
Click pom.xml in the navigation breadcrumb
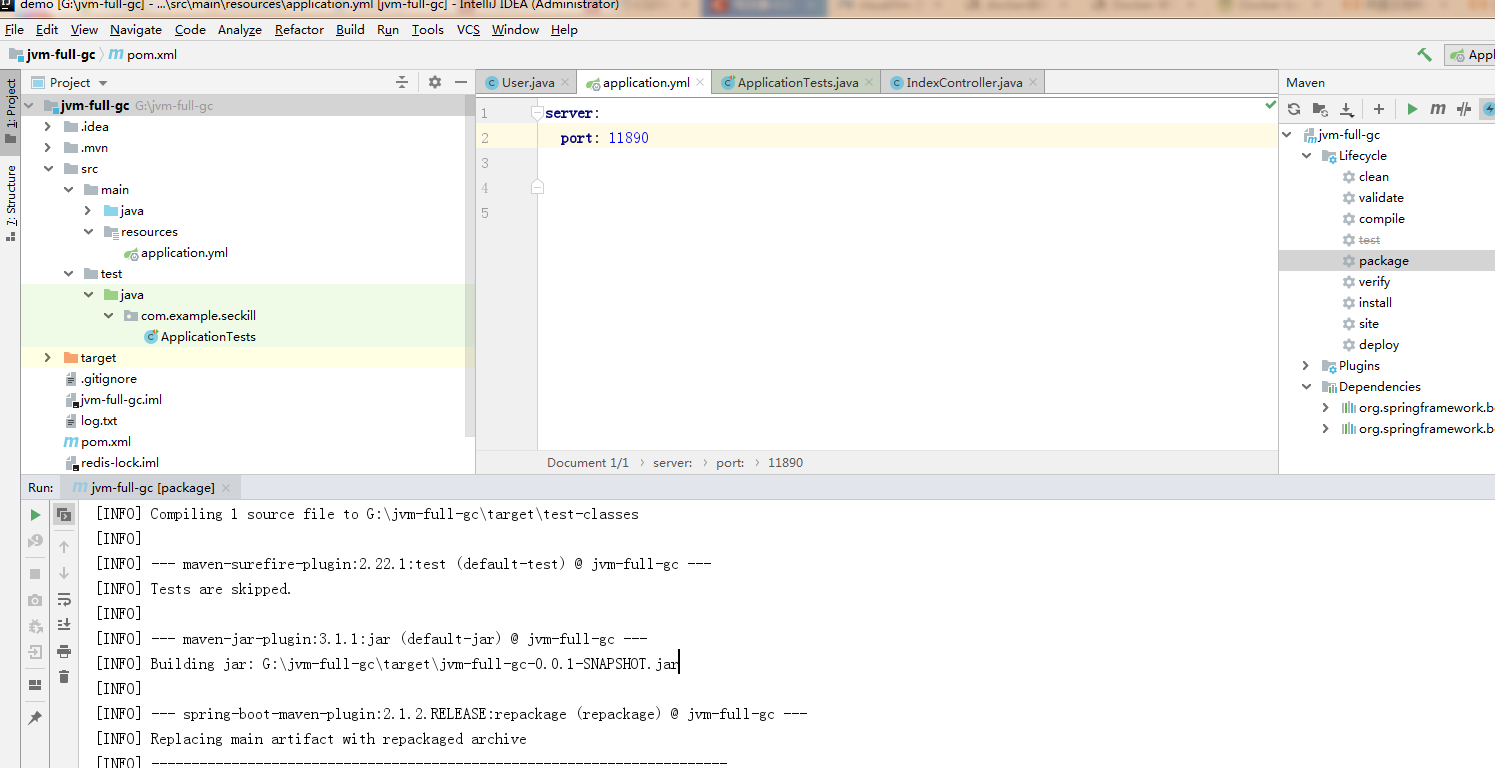(x=152, y=55)
